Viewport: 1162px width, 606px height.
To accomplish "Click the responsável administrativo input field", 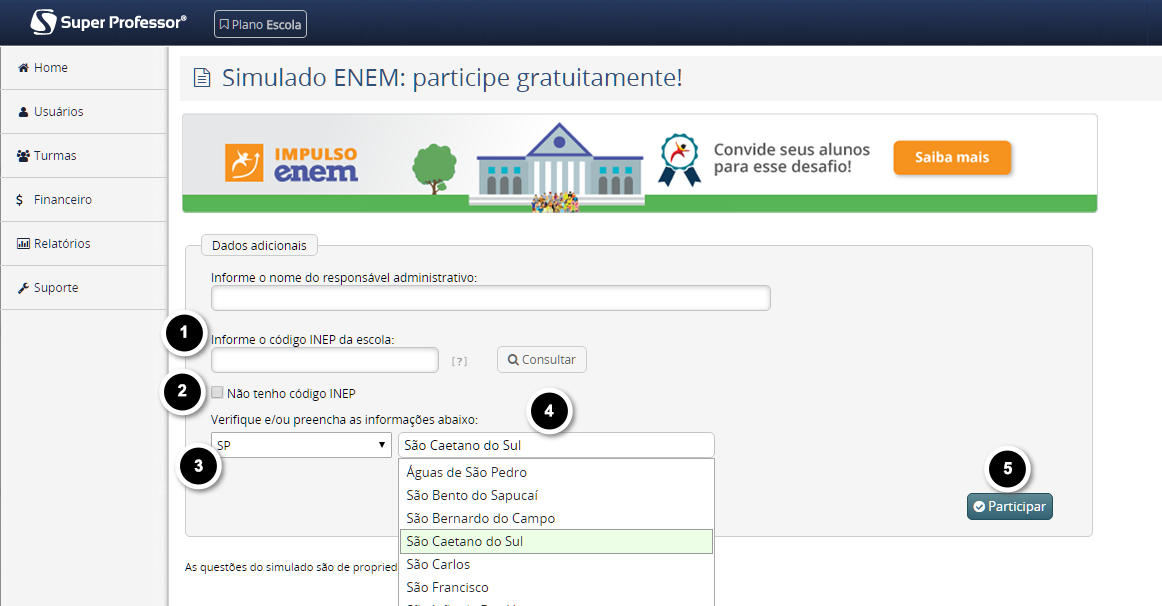I will click(490, 298).
